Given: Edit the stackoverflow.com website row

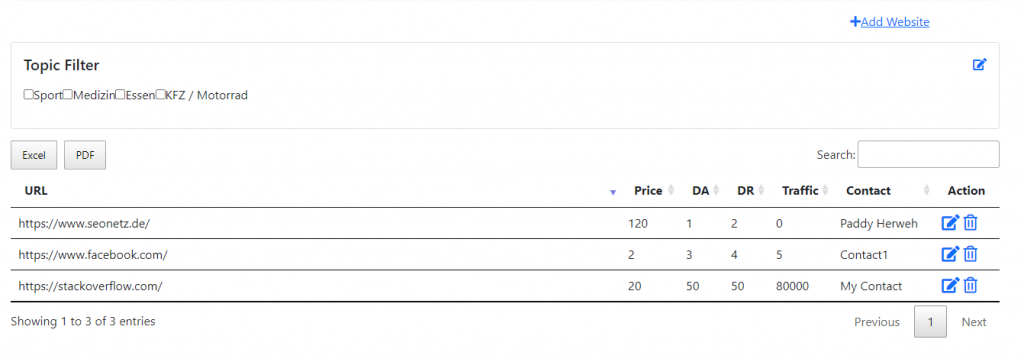Looking at the screenshot, I should (950, 286).
